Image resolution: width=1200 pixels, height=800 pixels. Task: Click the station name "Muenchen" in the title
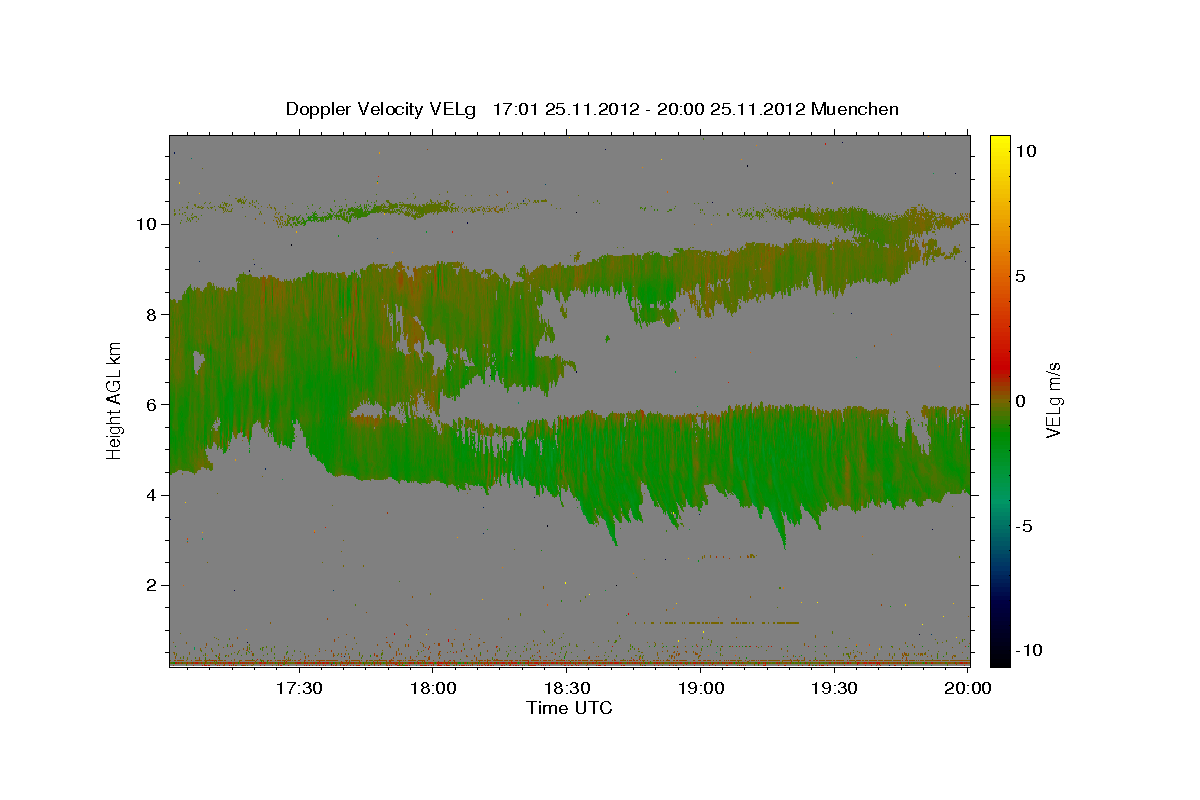(x=855, y=109)
